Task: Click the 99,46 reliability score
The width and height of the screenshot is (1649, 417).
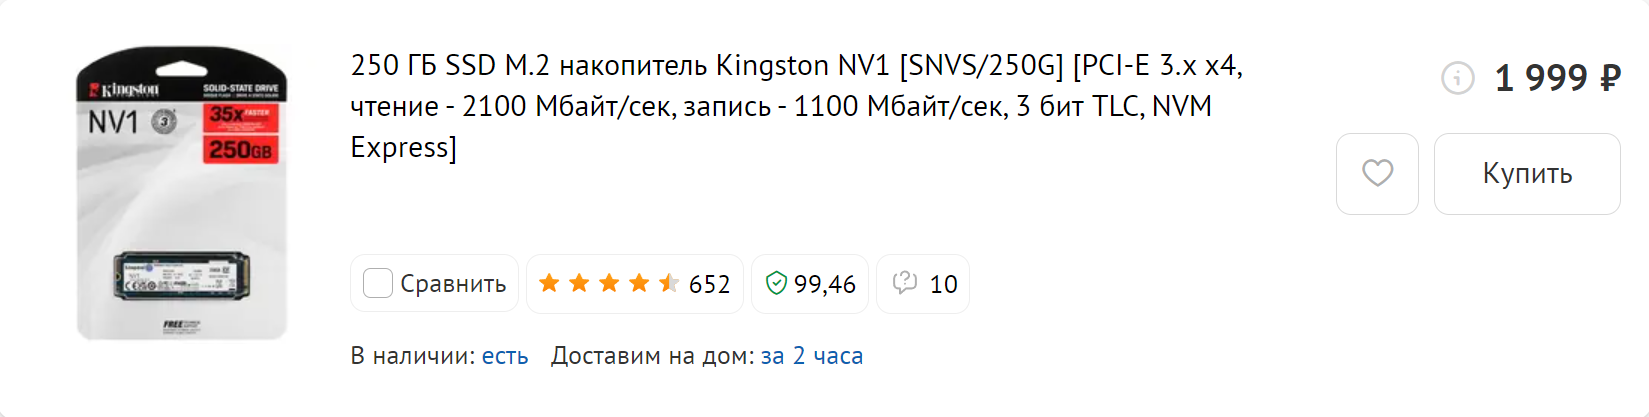Action: point(825,284)
